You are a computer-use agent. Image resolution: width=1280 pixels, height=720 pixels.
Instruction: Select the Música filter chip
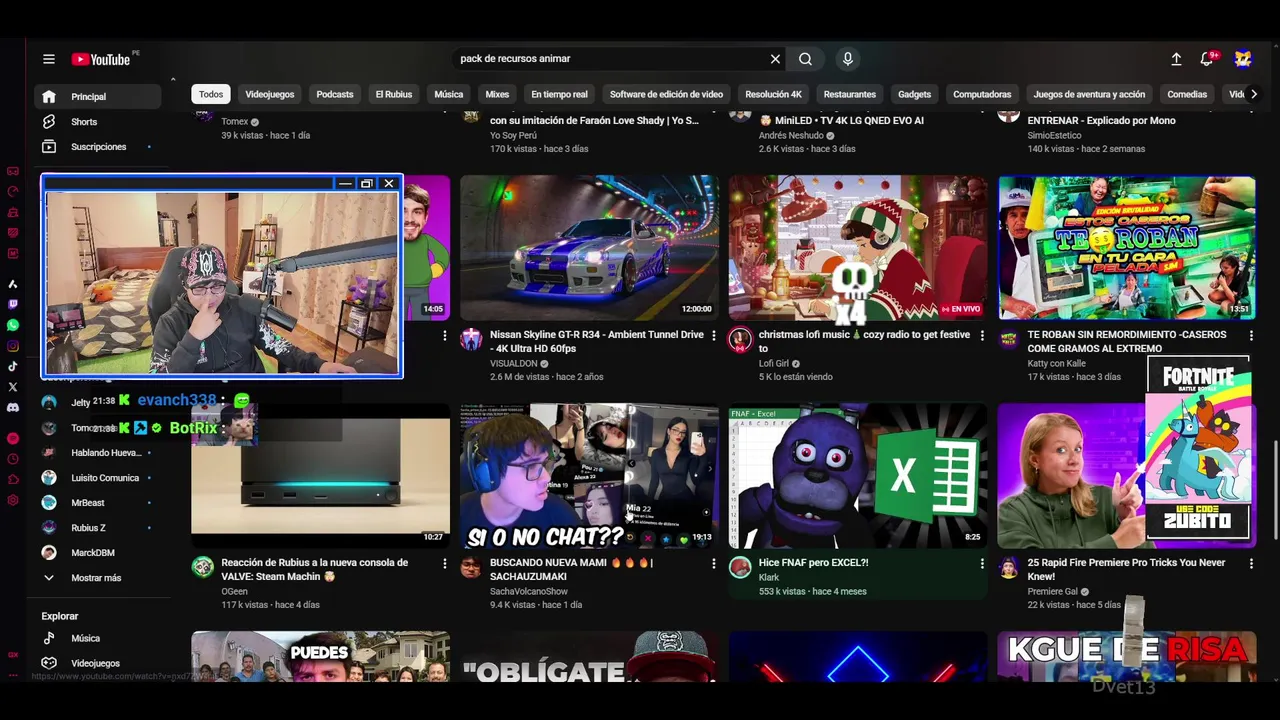449,94
